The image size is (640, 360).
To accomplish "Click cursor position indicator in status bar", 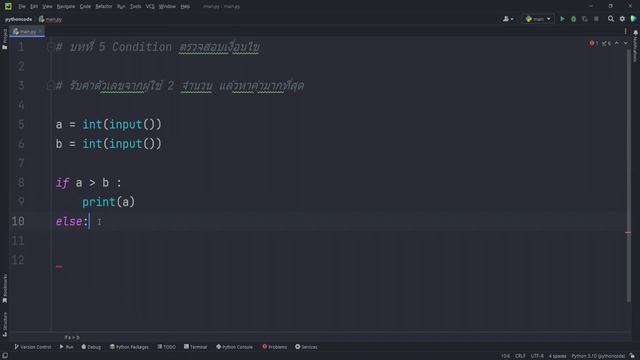I will (505, 356).
